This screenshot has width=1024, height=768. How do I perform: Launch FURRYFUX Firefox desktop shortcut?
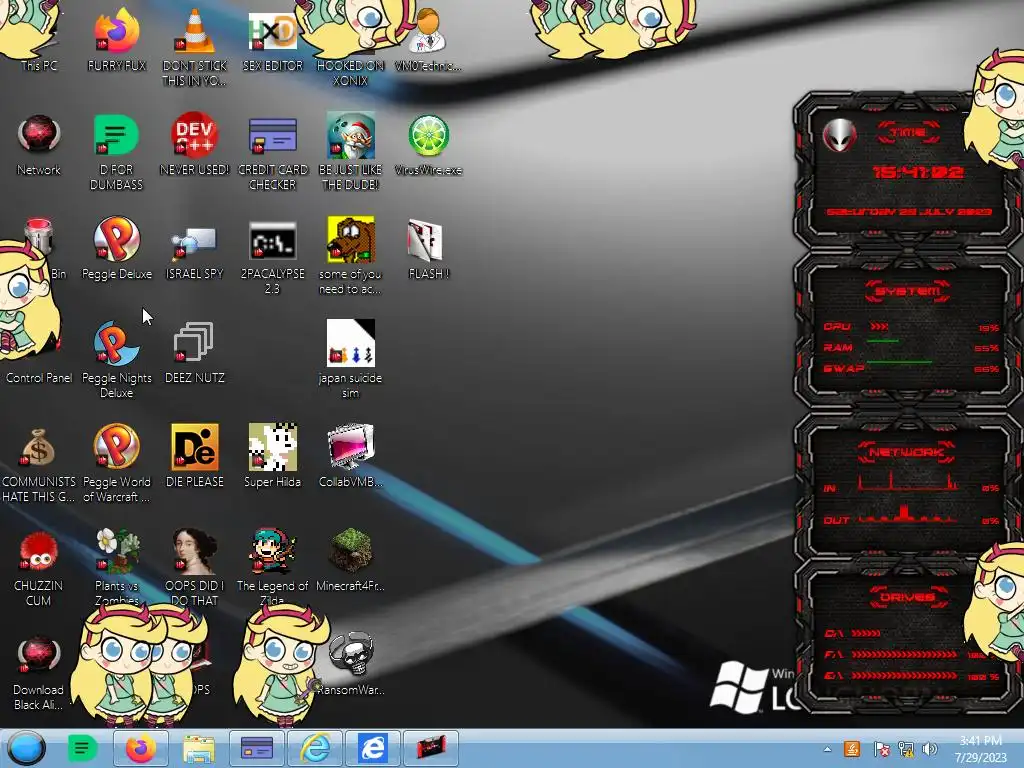[116, 39]
